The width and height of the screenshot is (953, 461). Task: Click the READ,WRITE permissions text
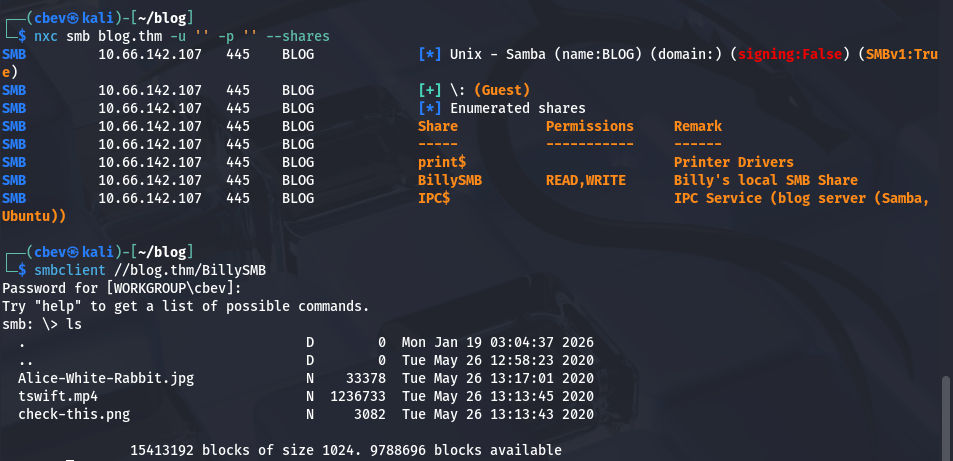tap(585, 180)
